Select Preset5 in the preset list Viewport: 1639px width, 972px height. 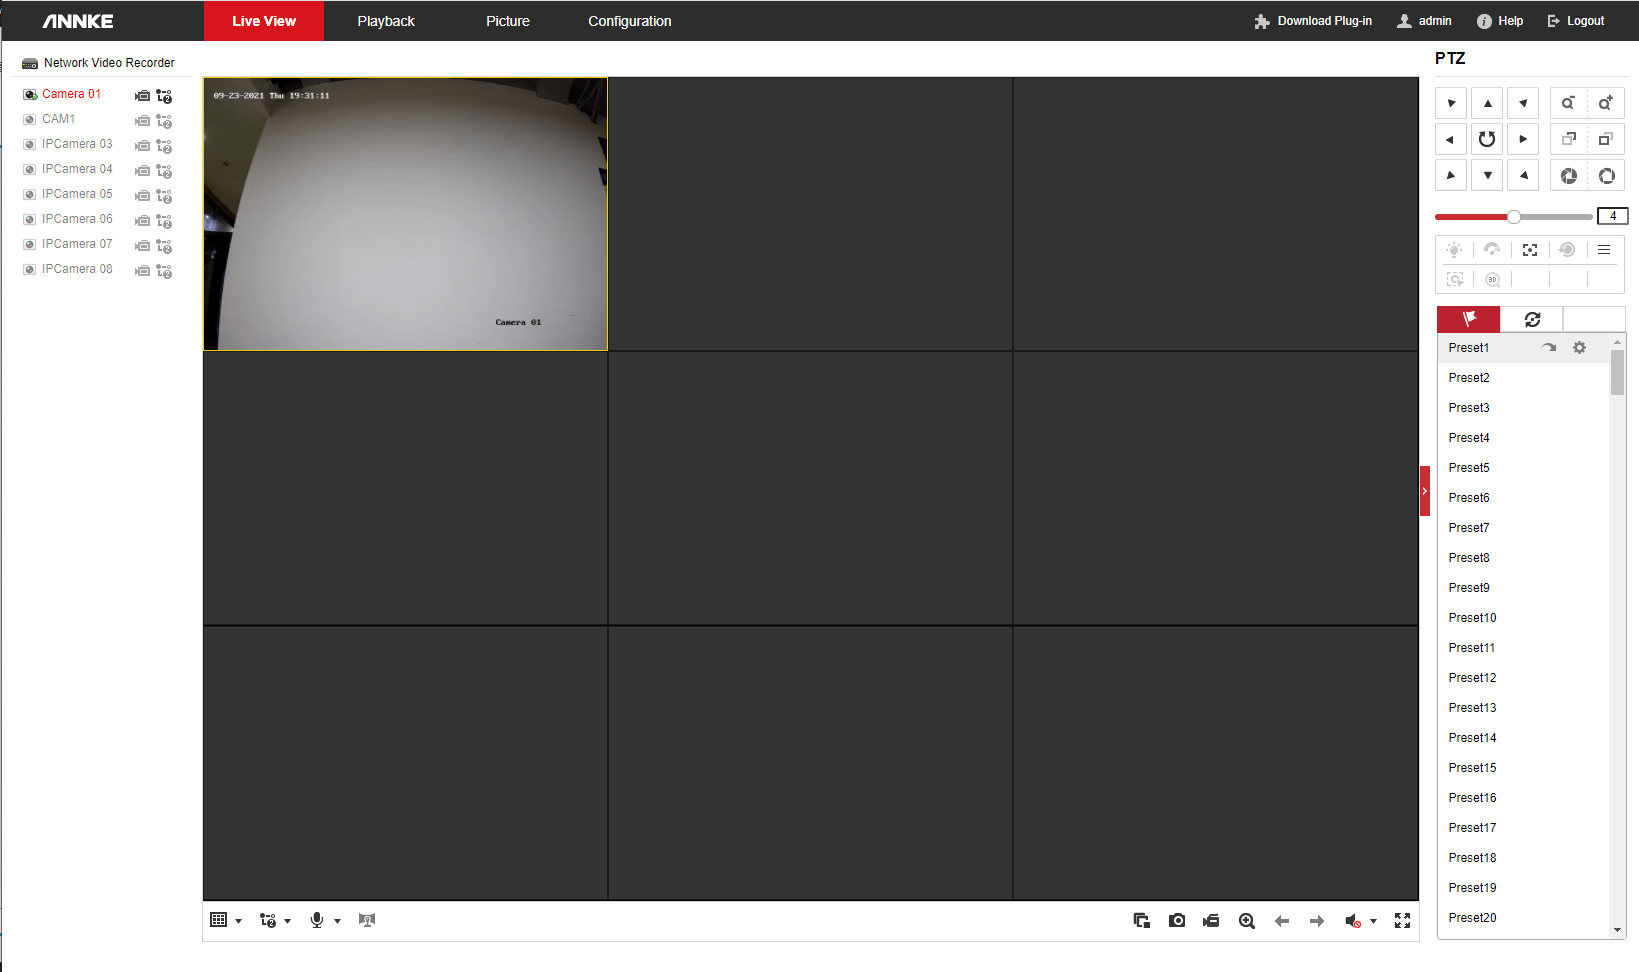[1469, 468]
